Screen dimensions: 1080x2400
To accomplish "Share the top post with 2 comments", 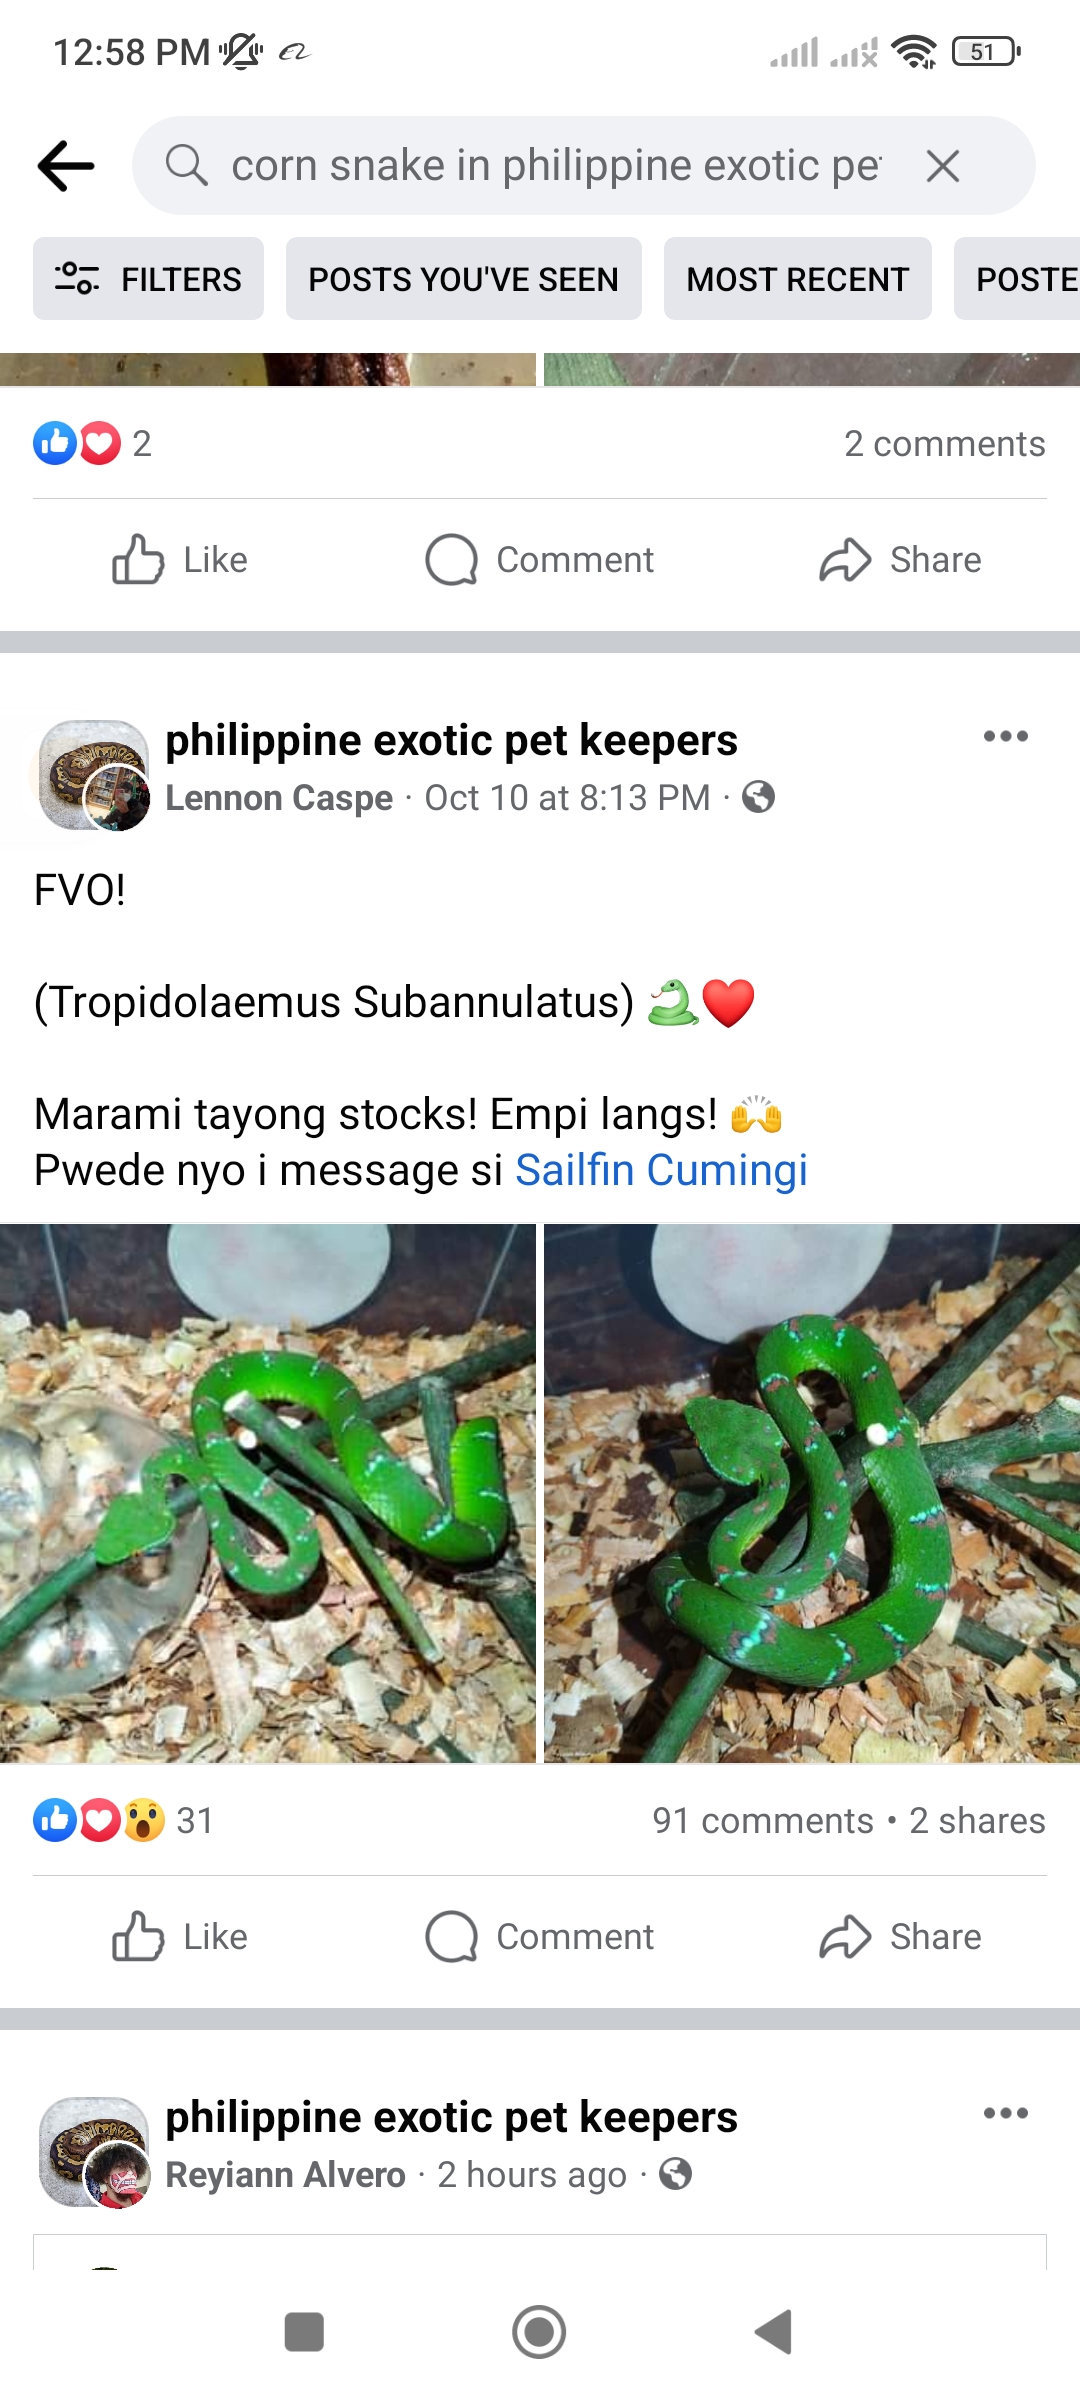I will [900, 560].
